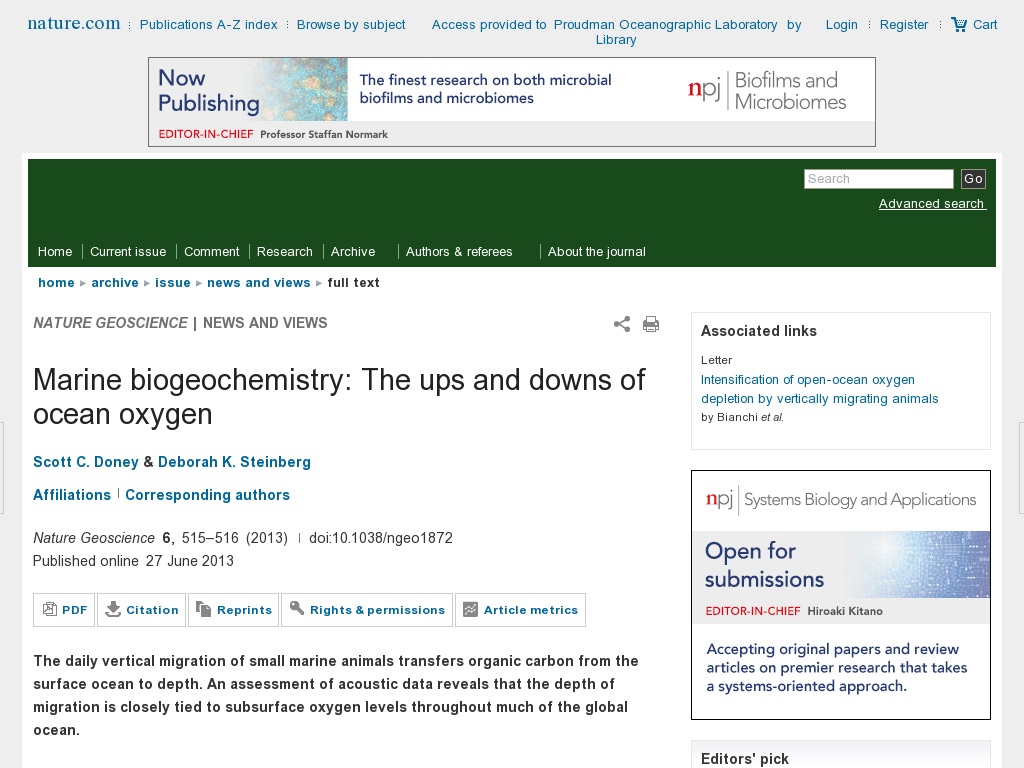1024x768 pixels.
Task: Open Browse by subject link
Action: [351, 25]
